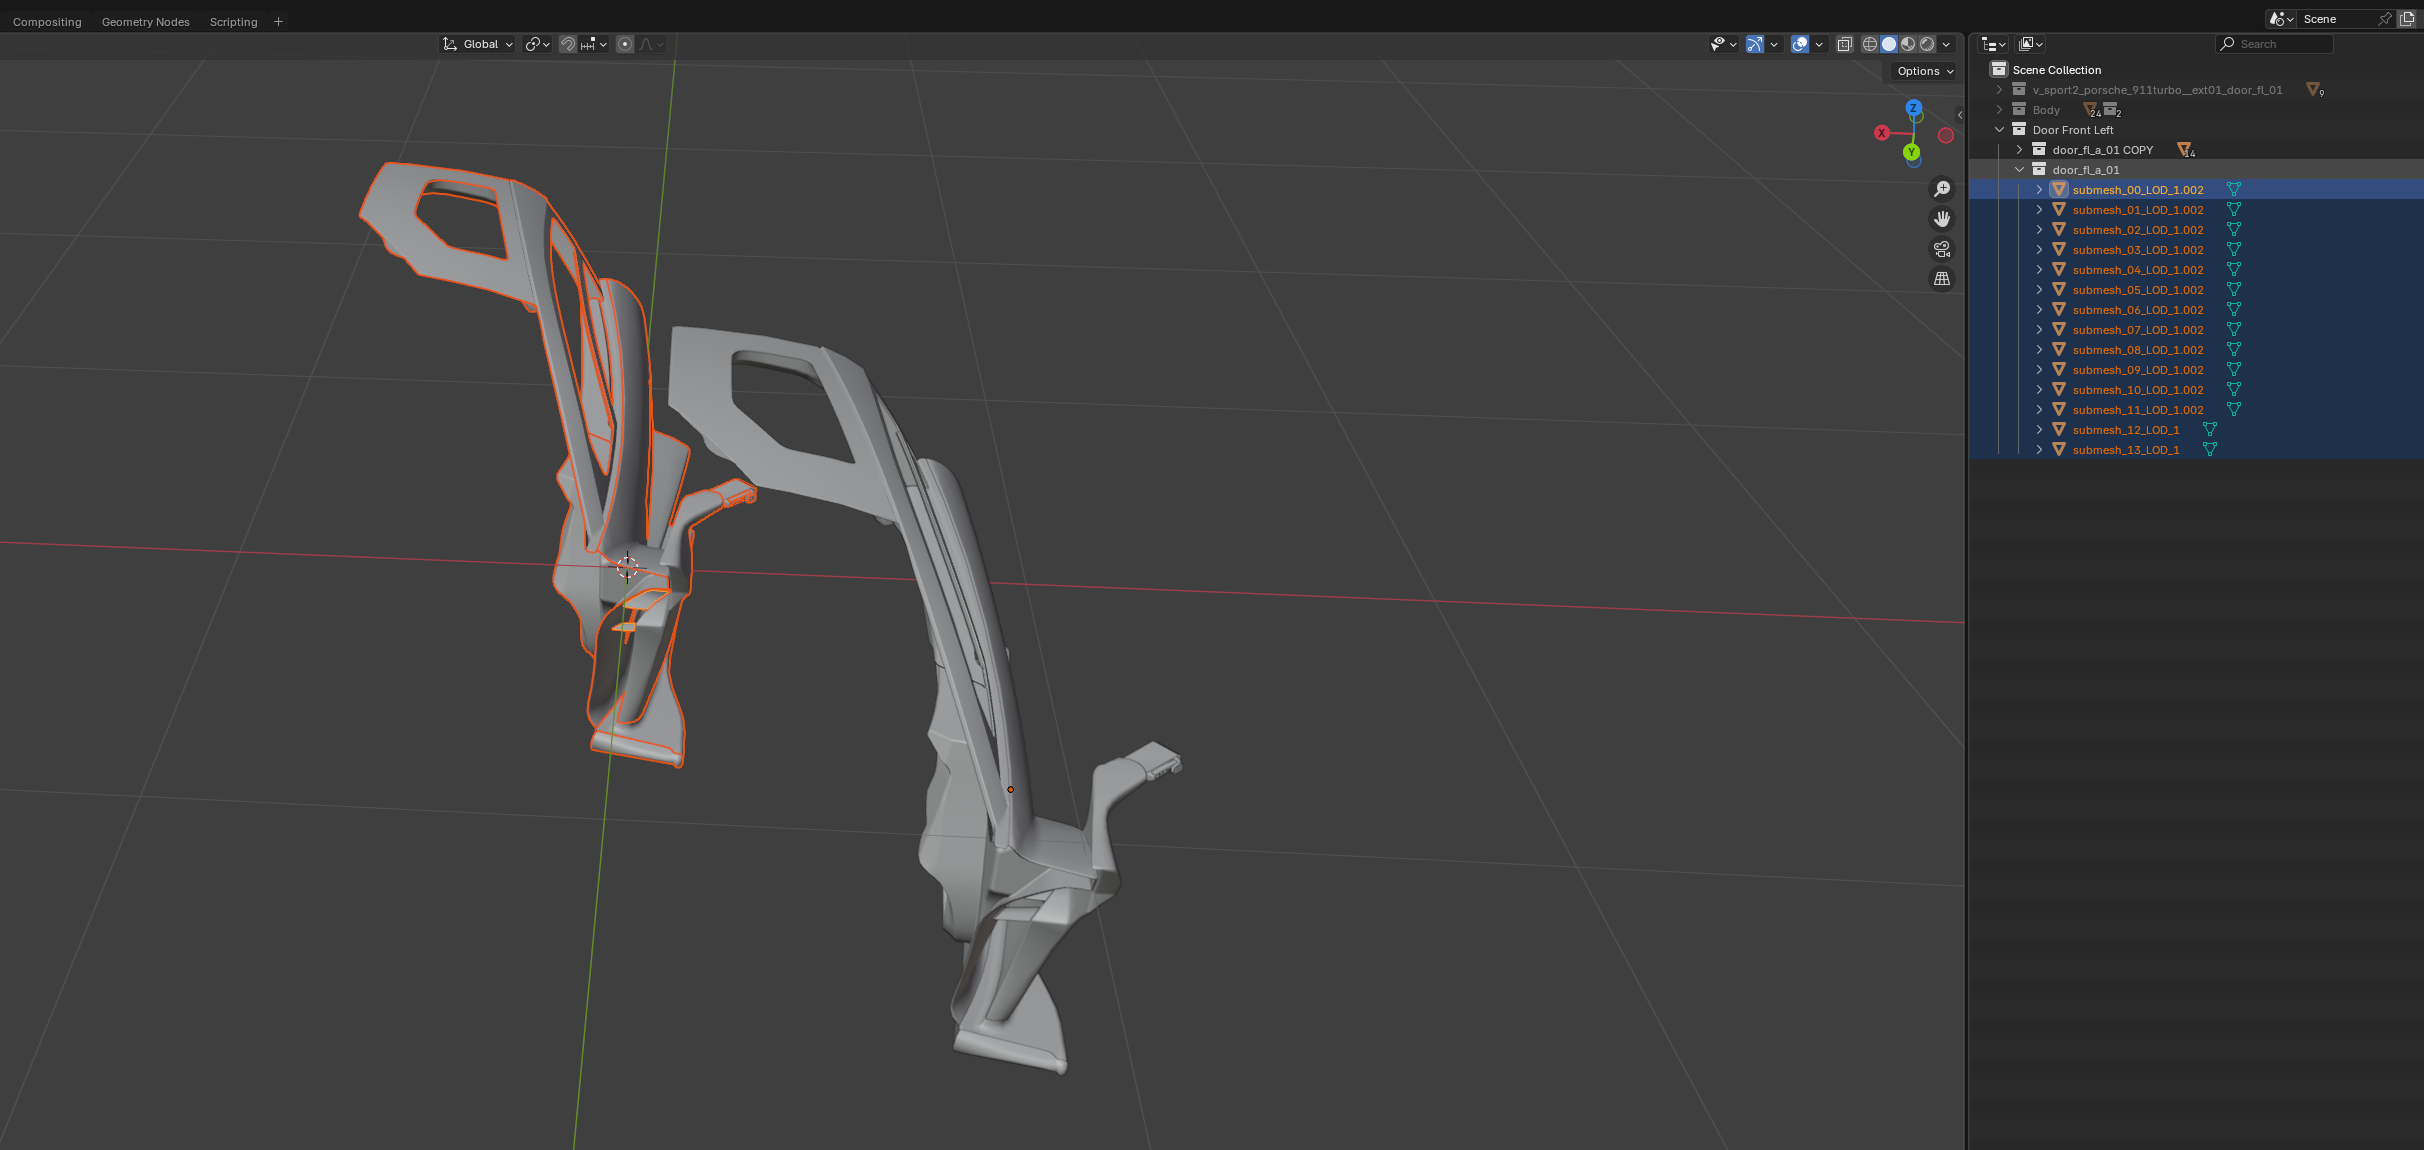The image size is (2424, 1150).
Task: Toggle proportional editing button
Action: 625,44
